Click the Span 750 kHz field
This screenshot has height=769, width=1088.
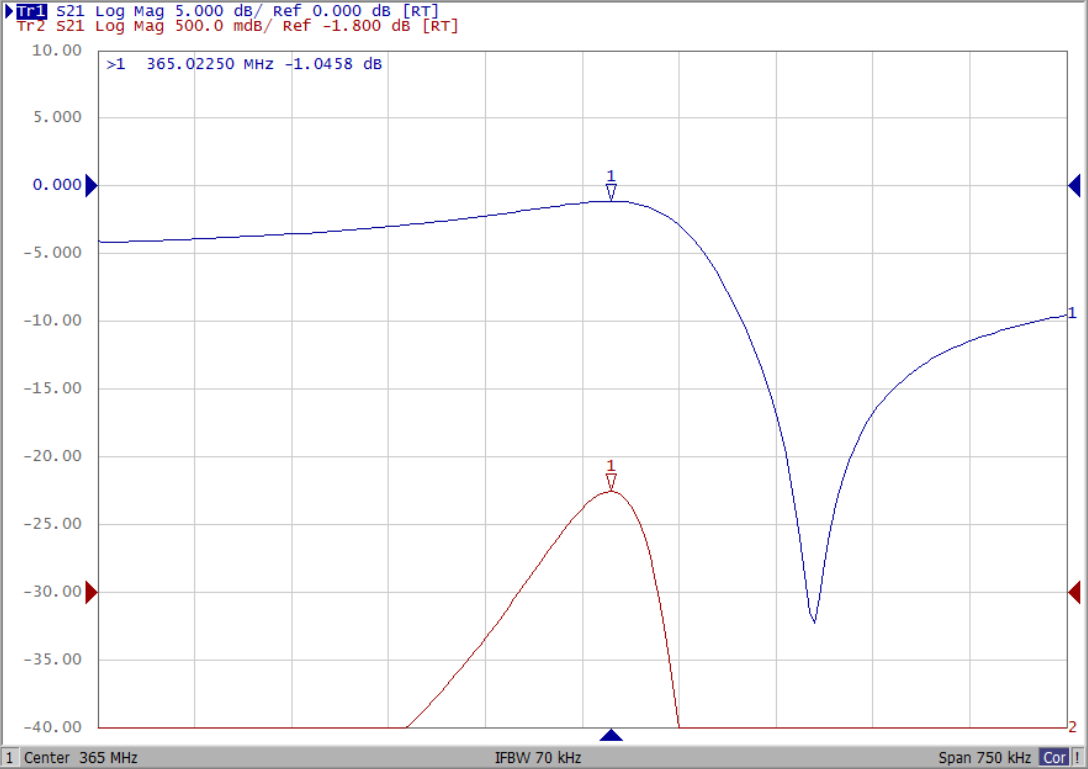click(984, 757)
